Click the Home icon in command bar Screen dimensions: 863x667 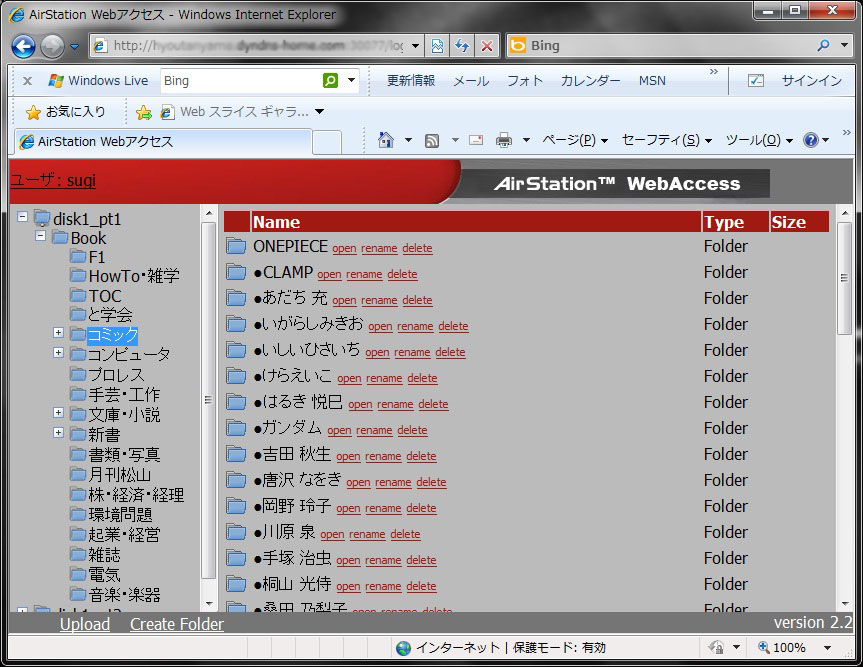386,141
